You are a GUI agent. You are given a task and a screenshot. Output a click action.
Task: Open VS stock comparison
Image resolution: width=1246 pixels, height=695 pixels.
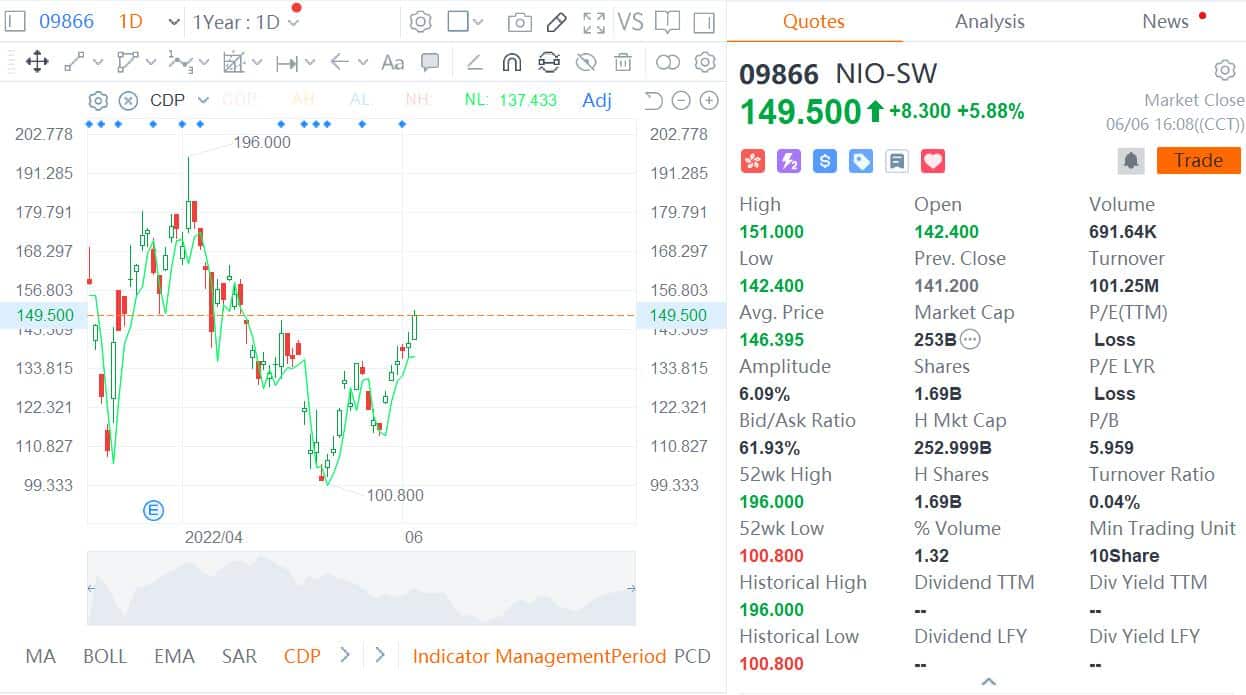(x=631, y=21)
